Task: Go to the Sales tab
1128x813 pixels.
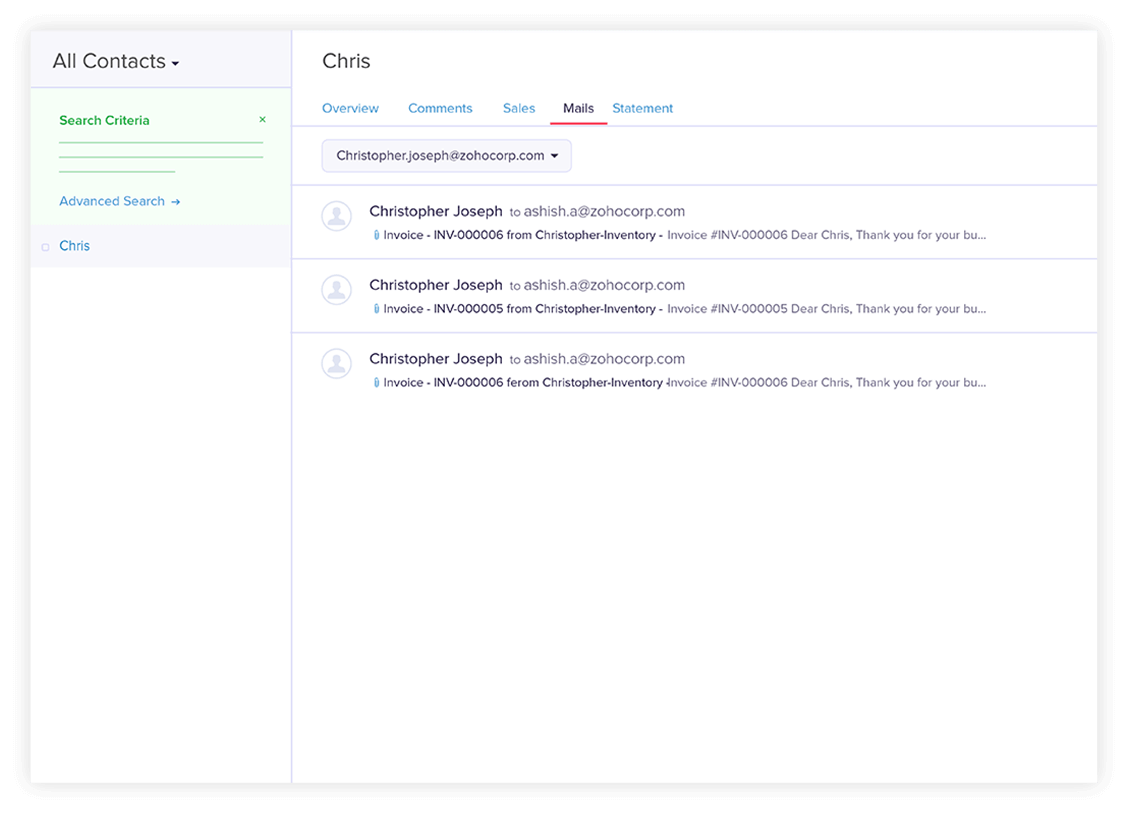Action: click(519, 108)
